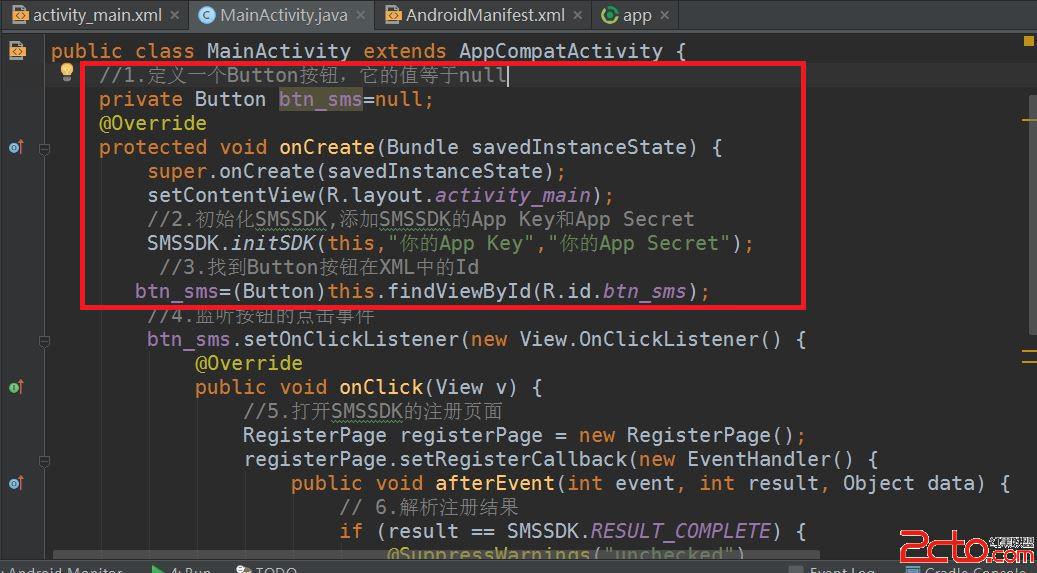Open the AndroidManifest.xml tab
Image resolution: width=1037 pixels, height=573 pixels.
coord(485,15)
